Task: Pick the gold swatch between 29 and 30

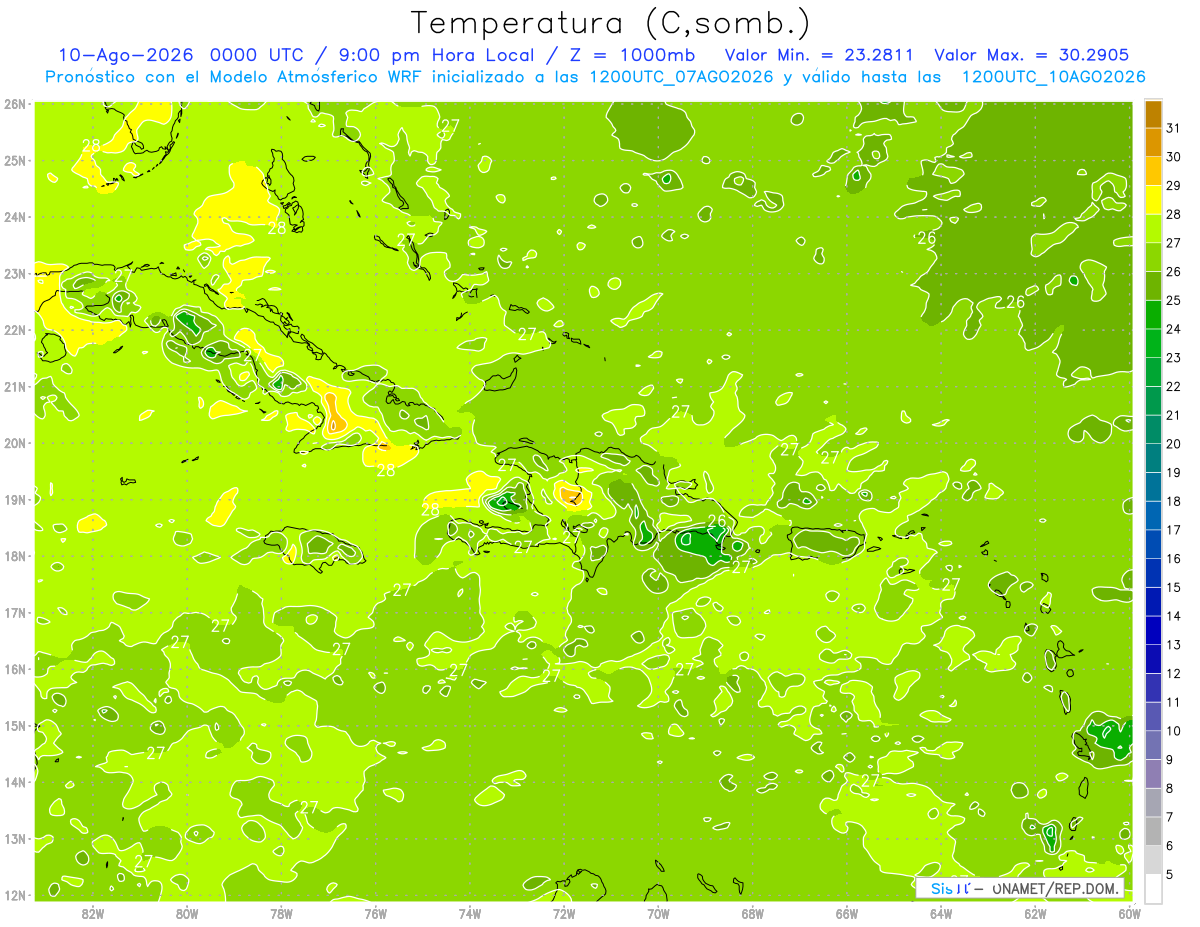Action: point(1153,172)
